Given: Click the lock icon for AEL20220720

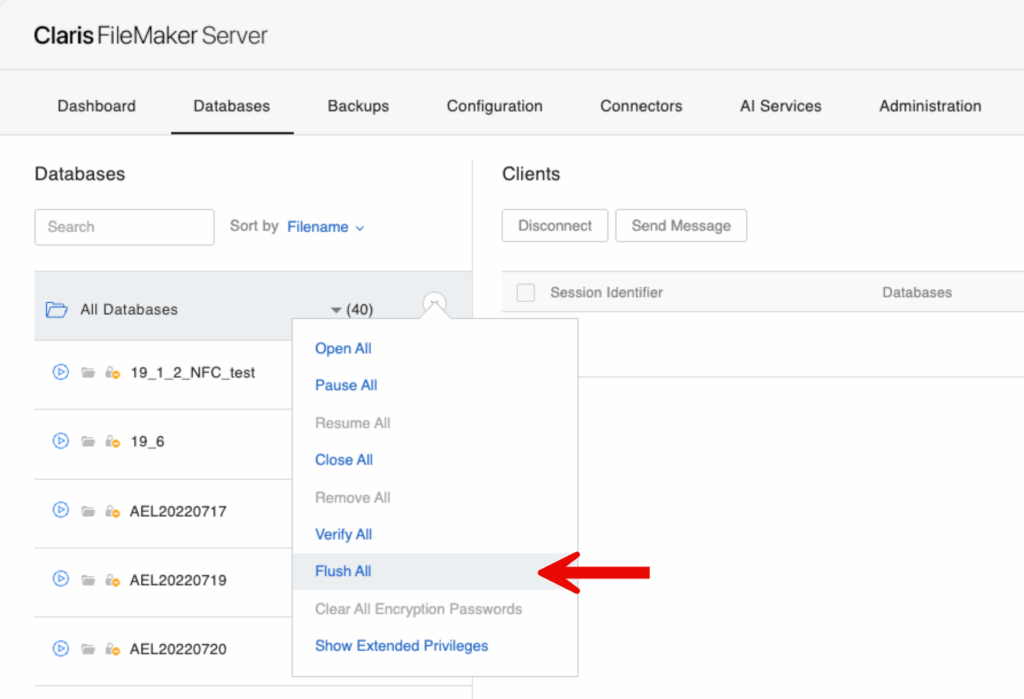Looking at the screenshot, I should click(113, 649).
